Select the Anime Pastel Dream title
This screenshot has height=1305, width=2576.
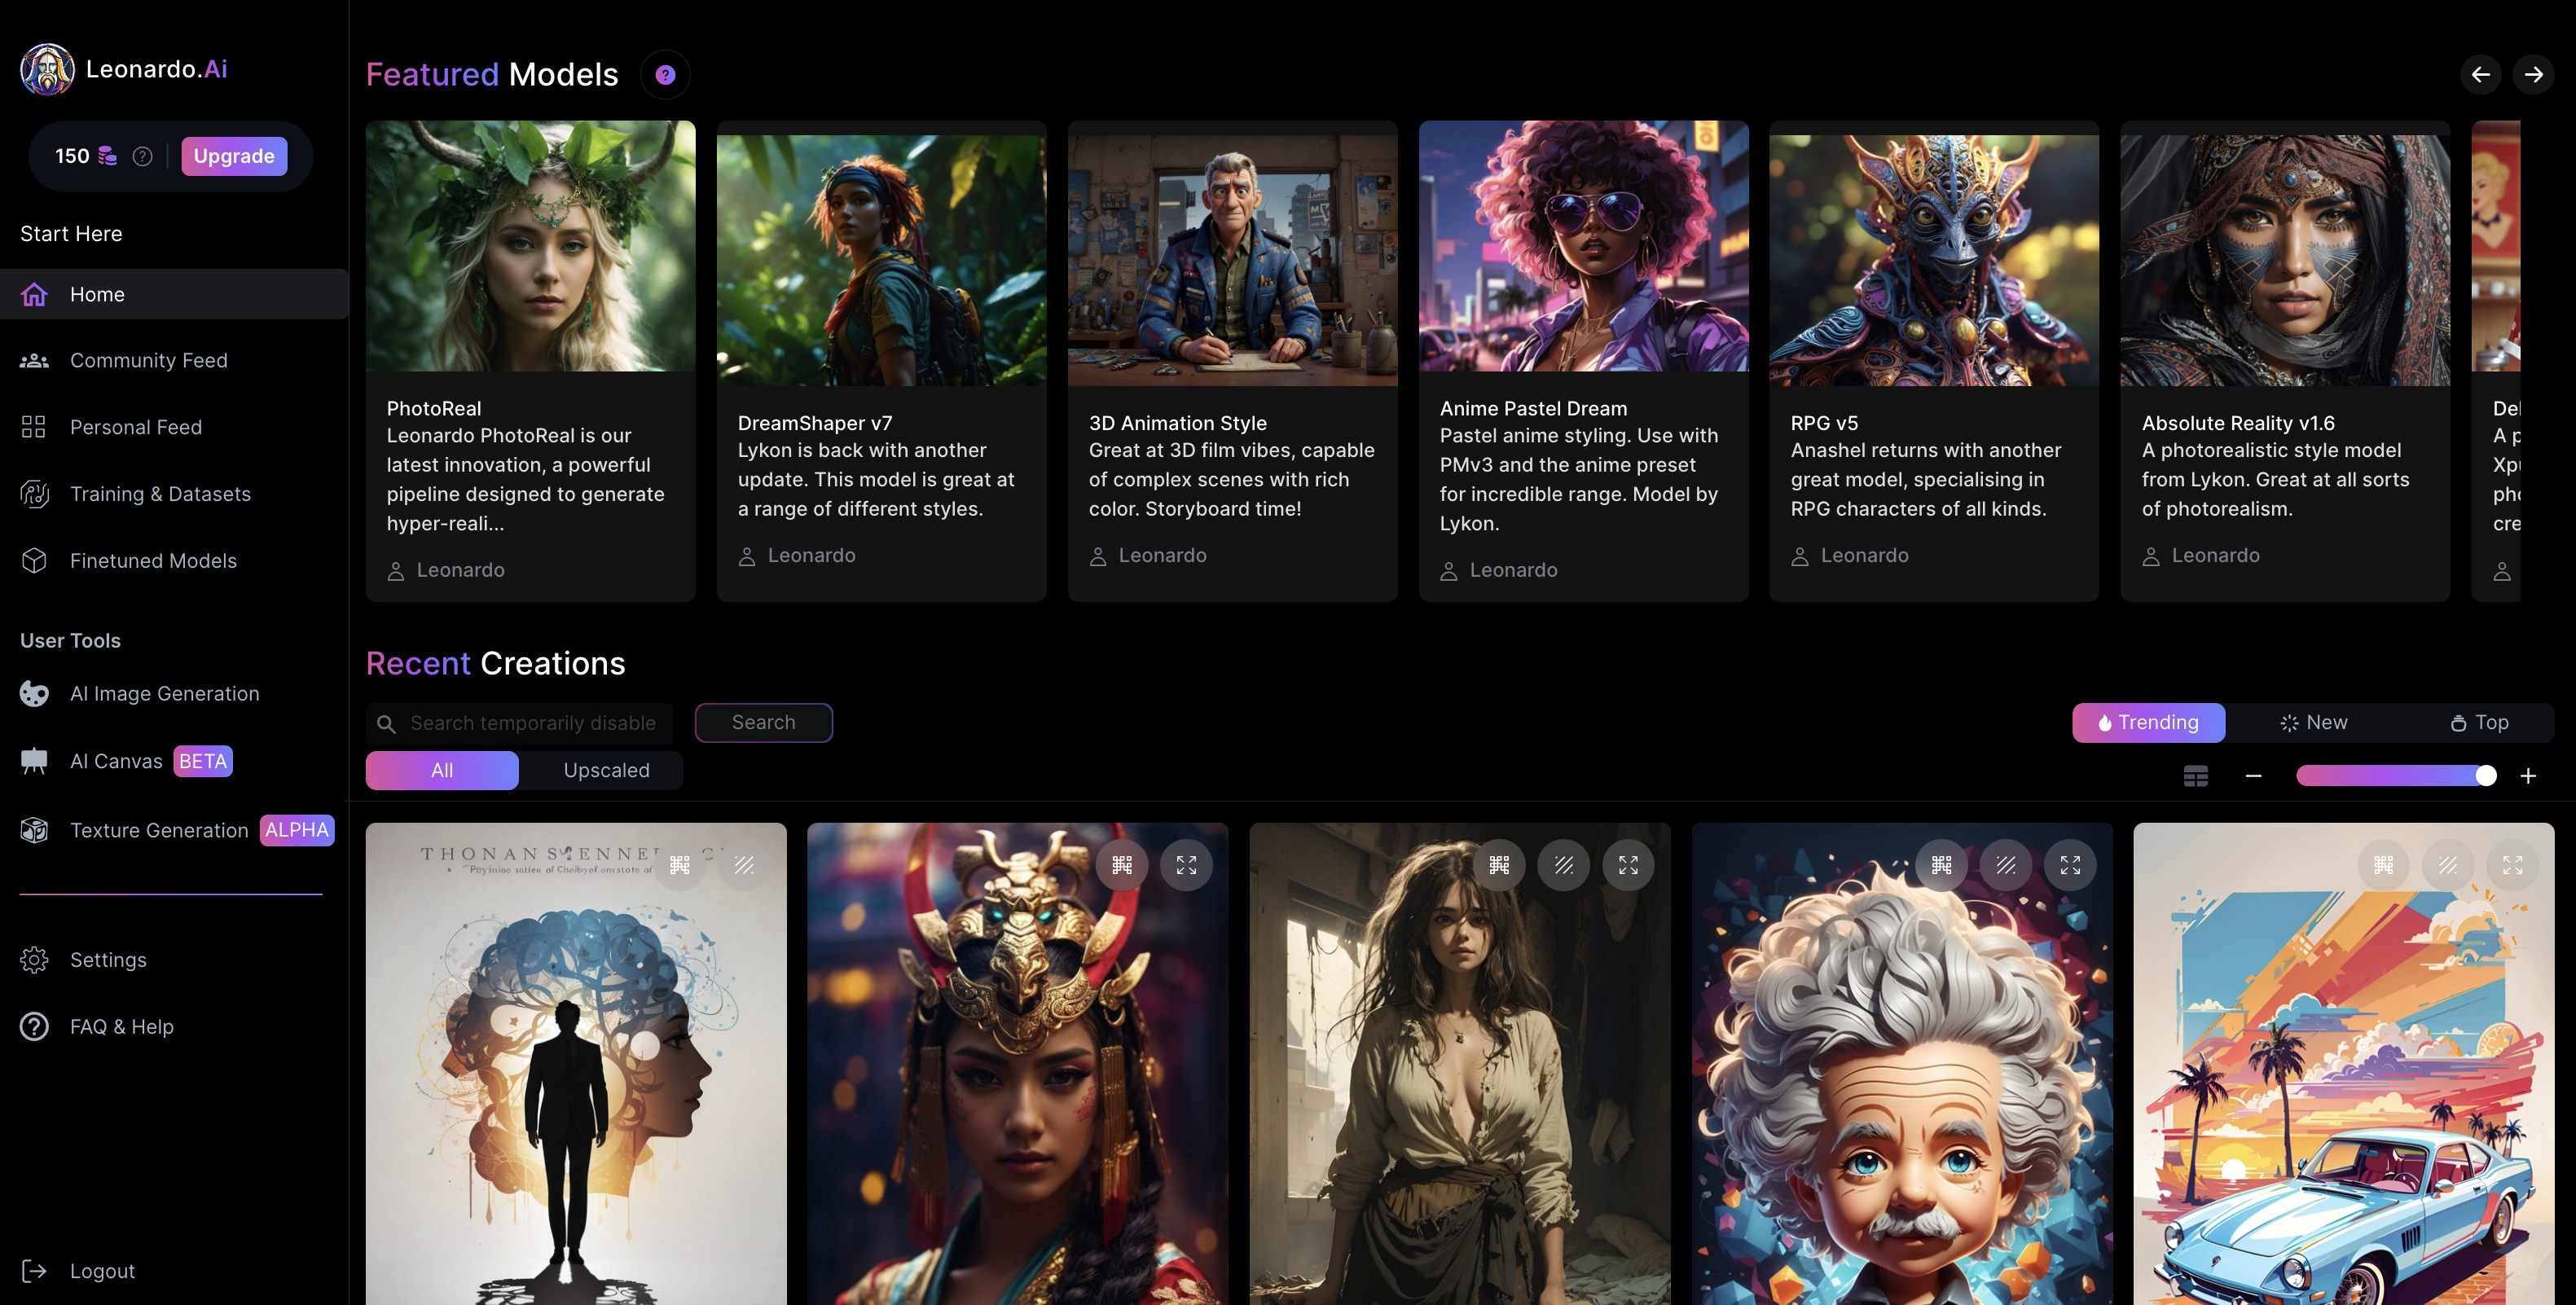(1533, 408)
